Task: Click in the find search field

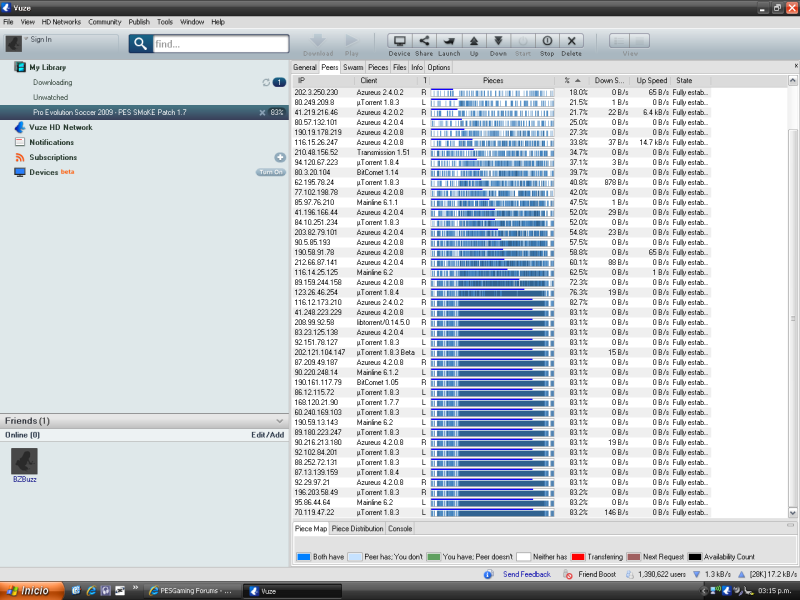Action: click(x=220, y=44)
